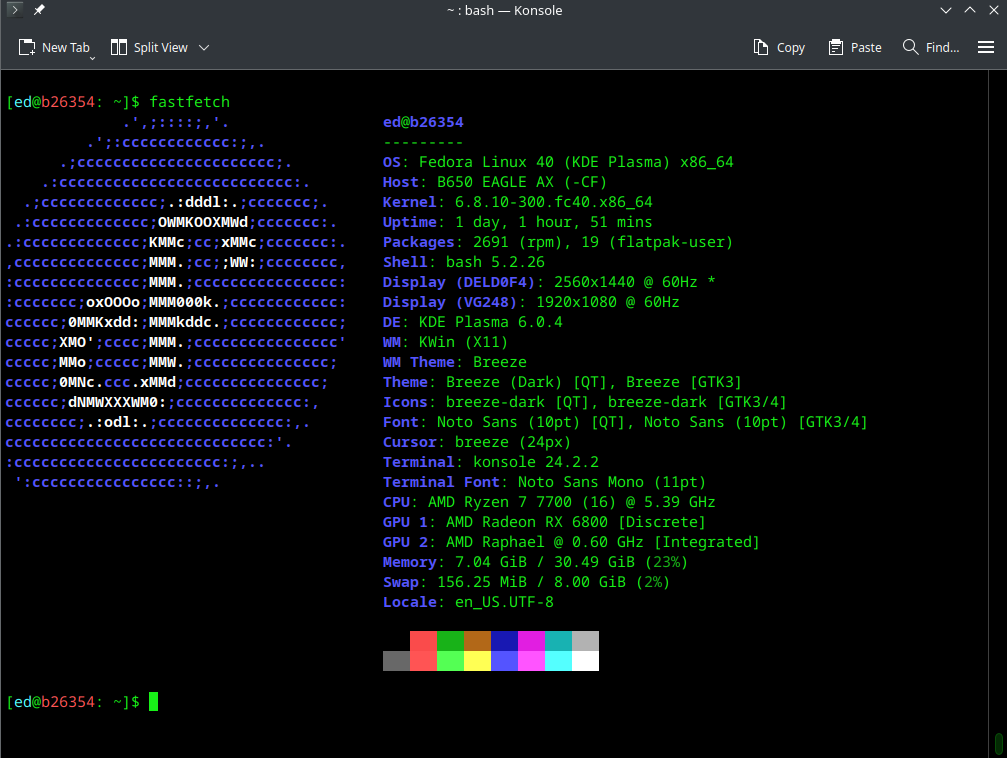Click the cyan color block in the bottom row
Image resolution: width=1007 pixels, height=758 pixels.
coord(558,661)
